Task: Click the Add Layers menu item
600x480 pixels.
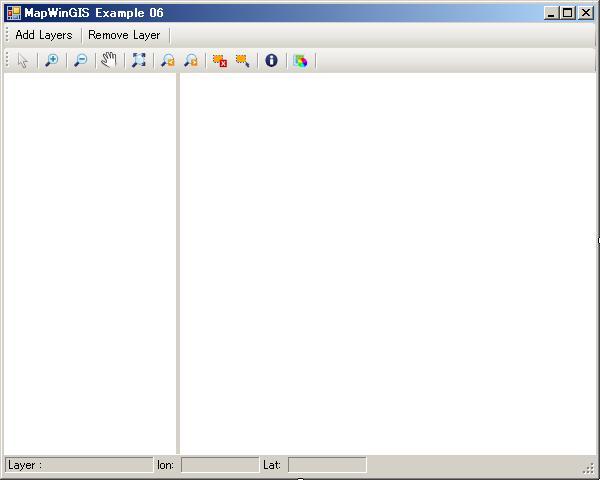Action: [x=44, y=35]
